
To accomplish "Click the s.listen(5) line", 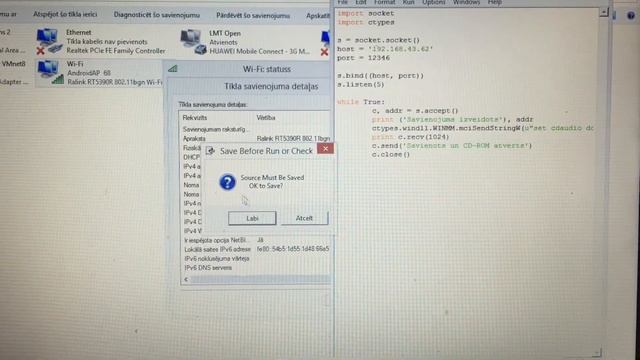I will (x=360, y=84).
